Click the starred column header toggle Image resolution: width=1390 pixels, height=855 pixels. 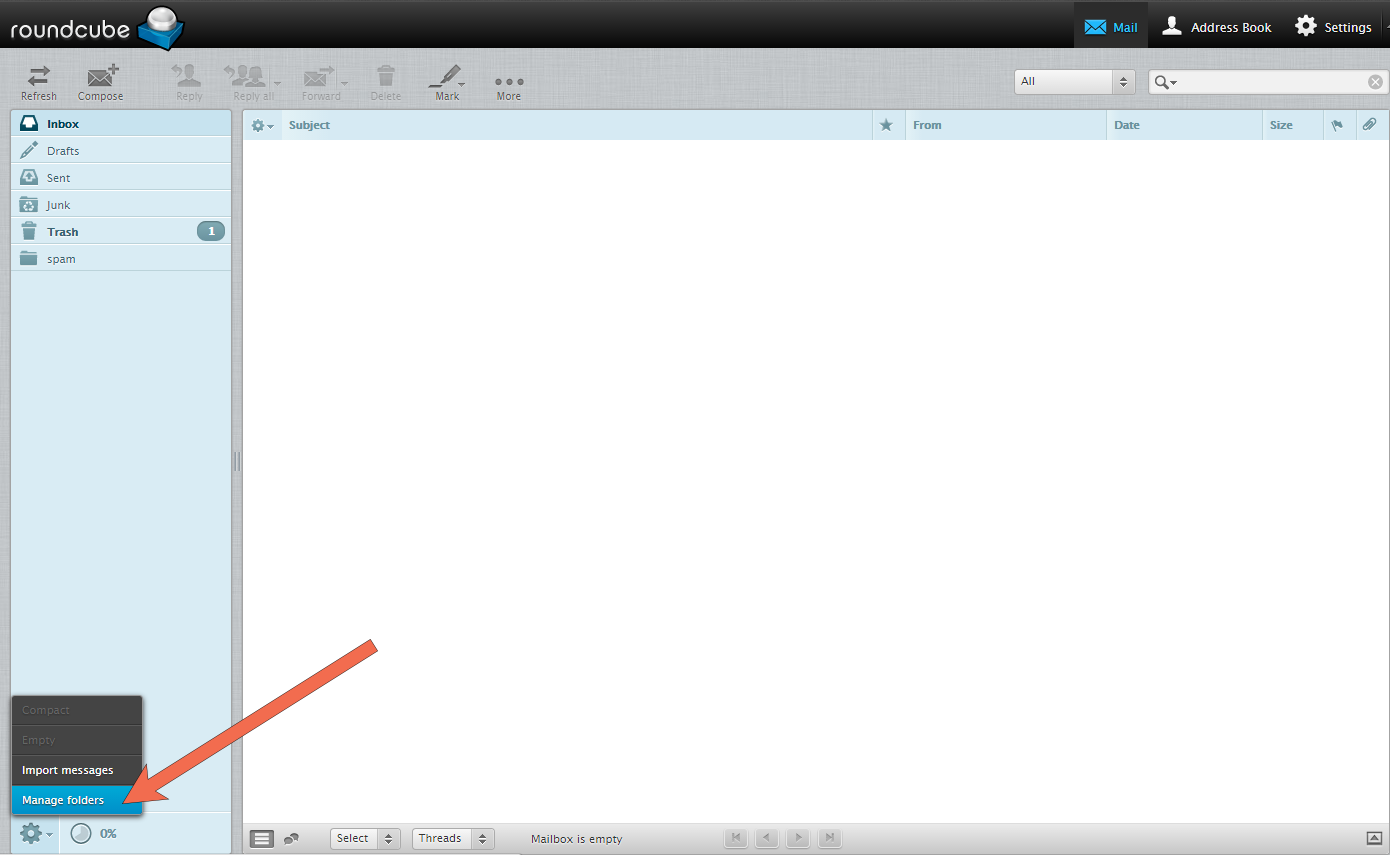coord(886,124)
